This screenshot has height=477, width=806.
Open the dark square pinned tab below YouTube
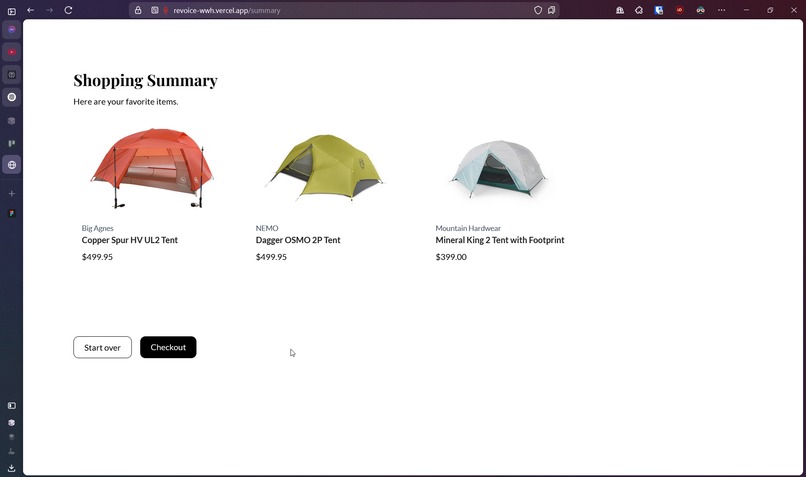point(12,75)
